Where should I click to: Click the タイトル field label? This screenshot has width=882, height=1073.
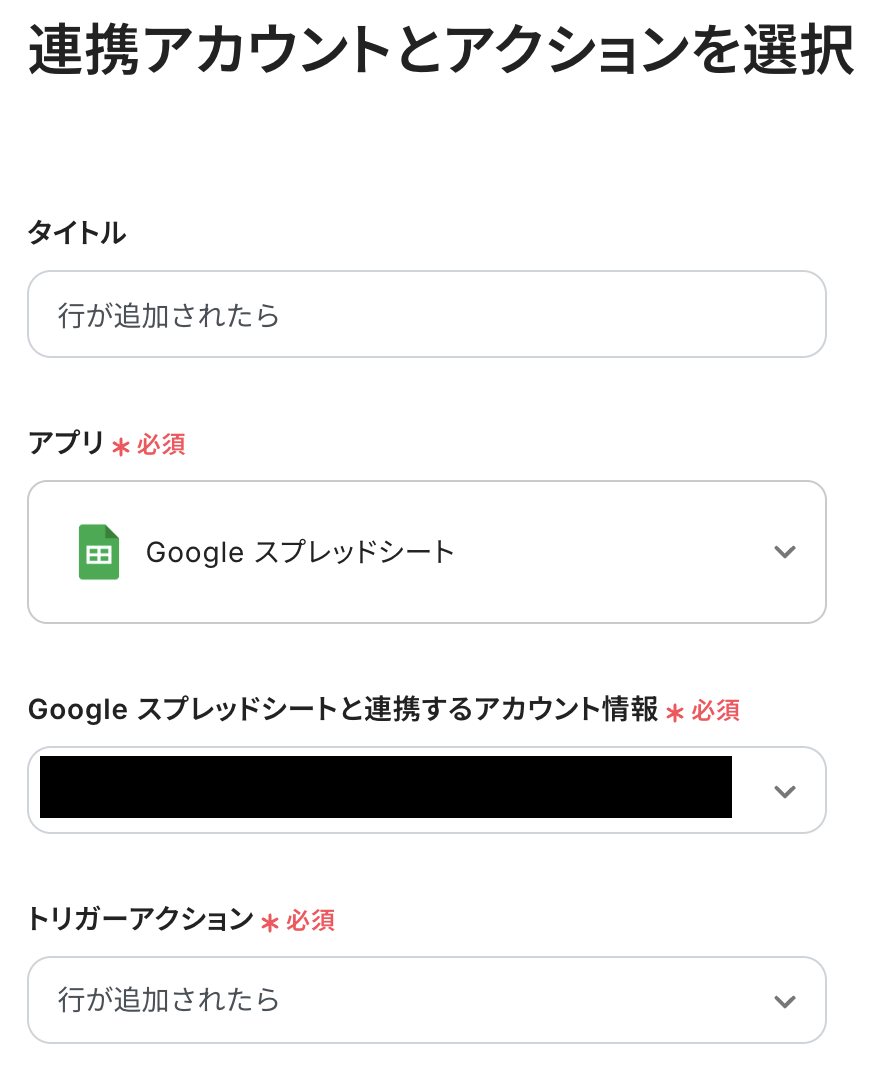tap(77, 233)
